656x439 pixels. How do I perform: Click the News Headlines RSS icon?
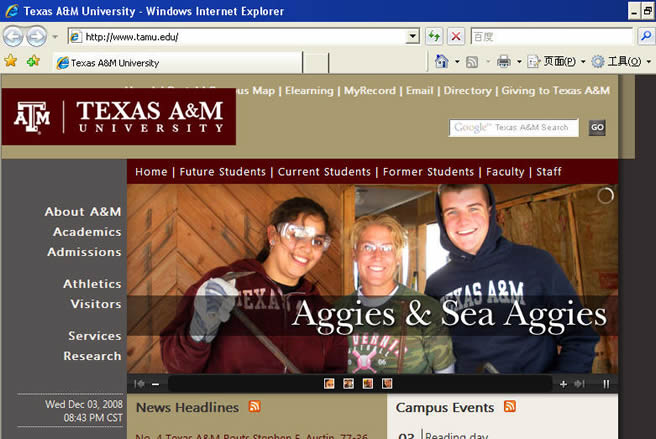254,406
